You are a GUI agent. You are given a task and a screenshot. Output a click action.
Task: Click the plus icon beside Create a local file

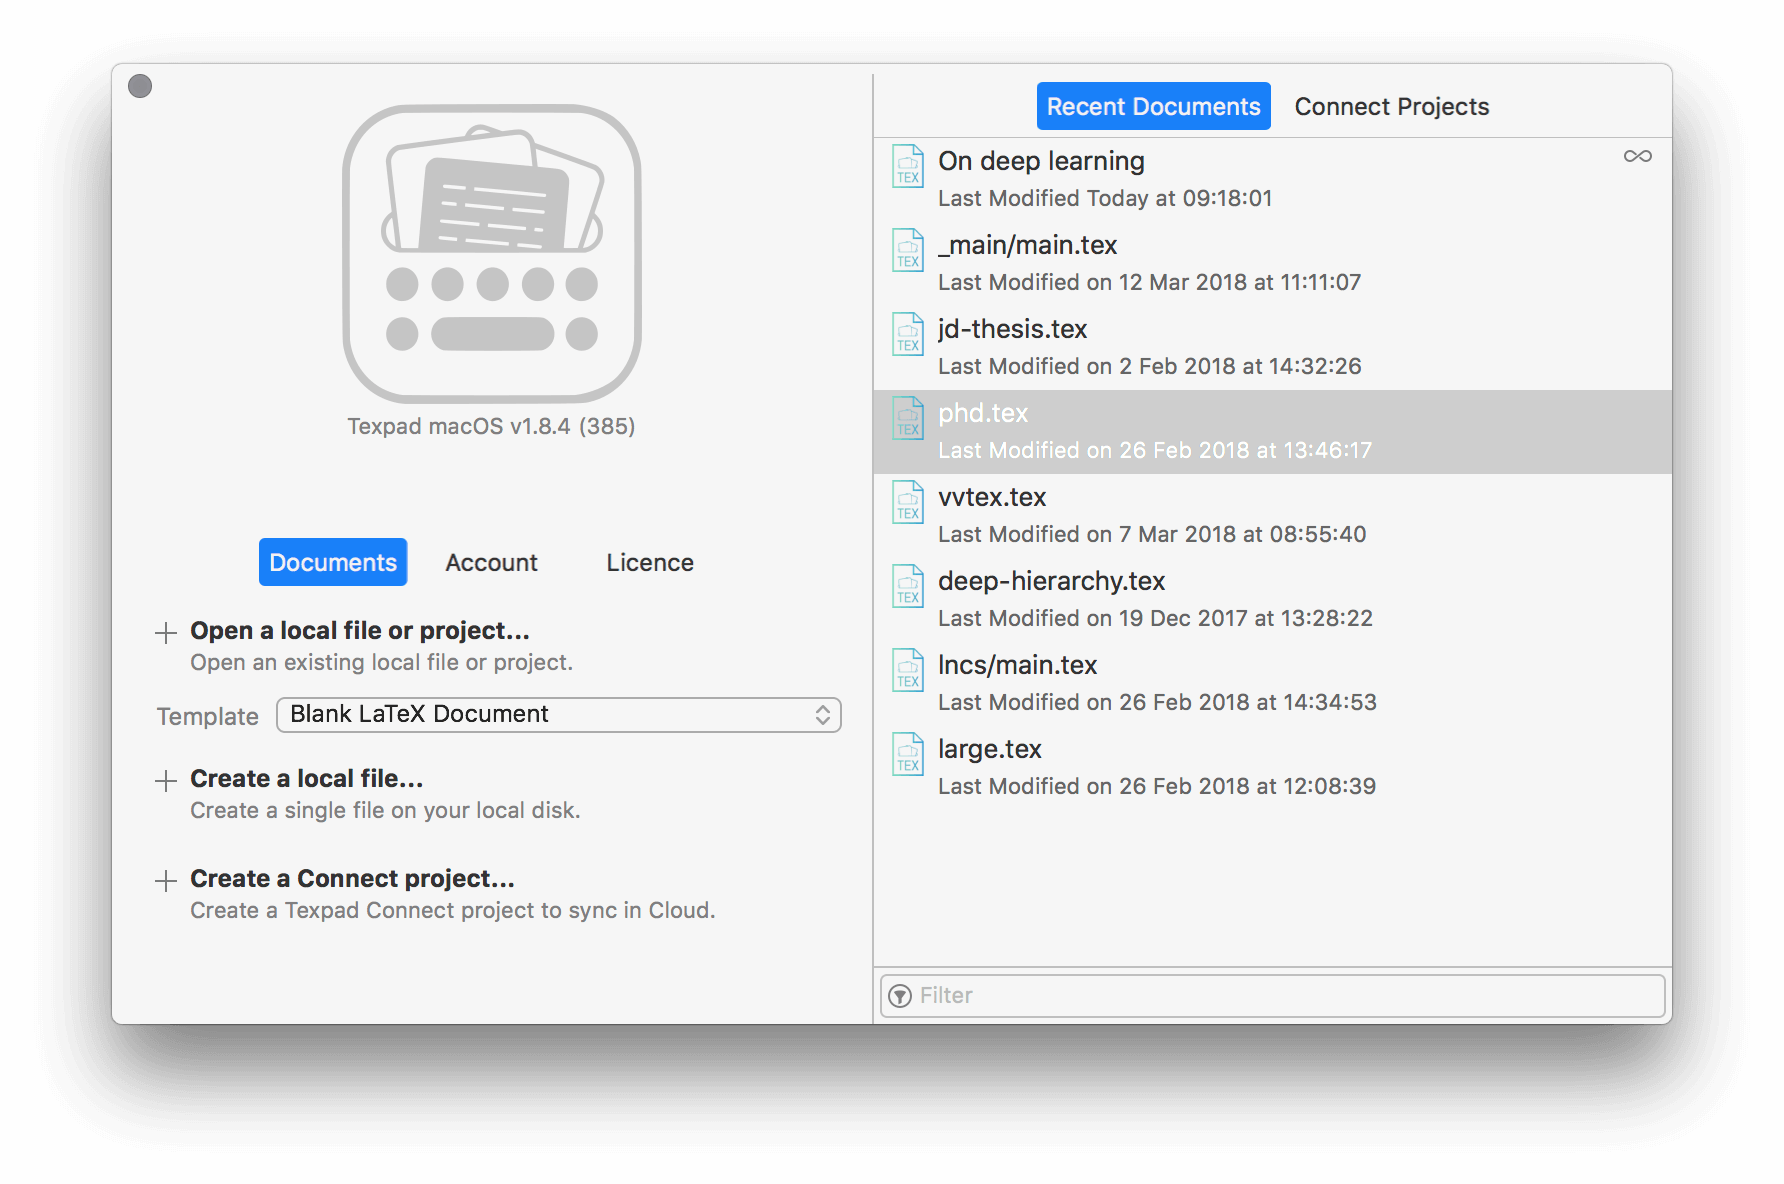[x=166, y=780]
